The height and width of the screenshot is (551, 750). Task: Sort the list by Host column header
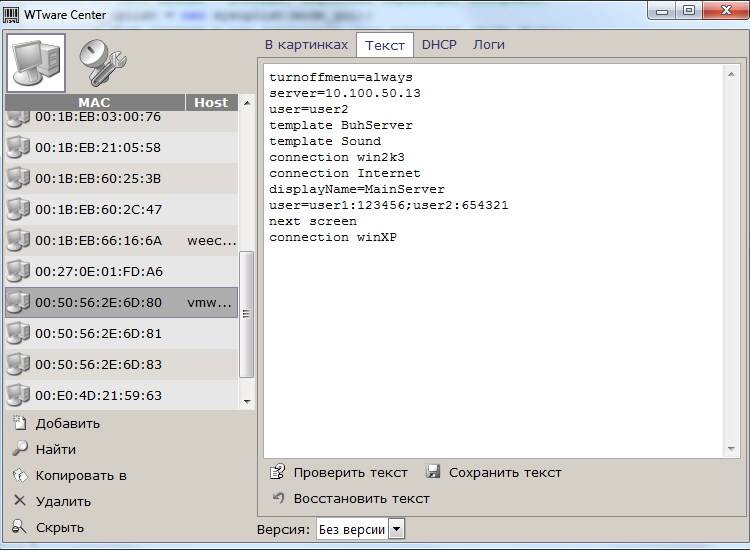click(x=211, y=102)
